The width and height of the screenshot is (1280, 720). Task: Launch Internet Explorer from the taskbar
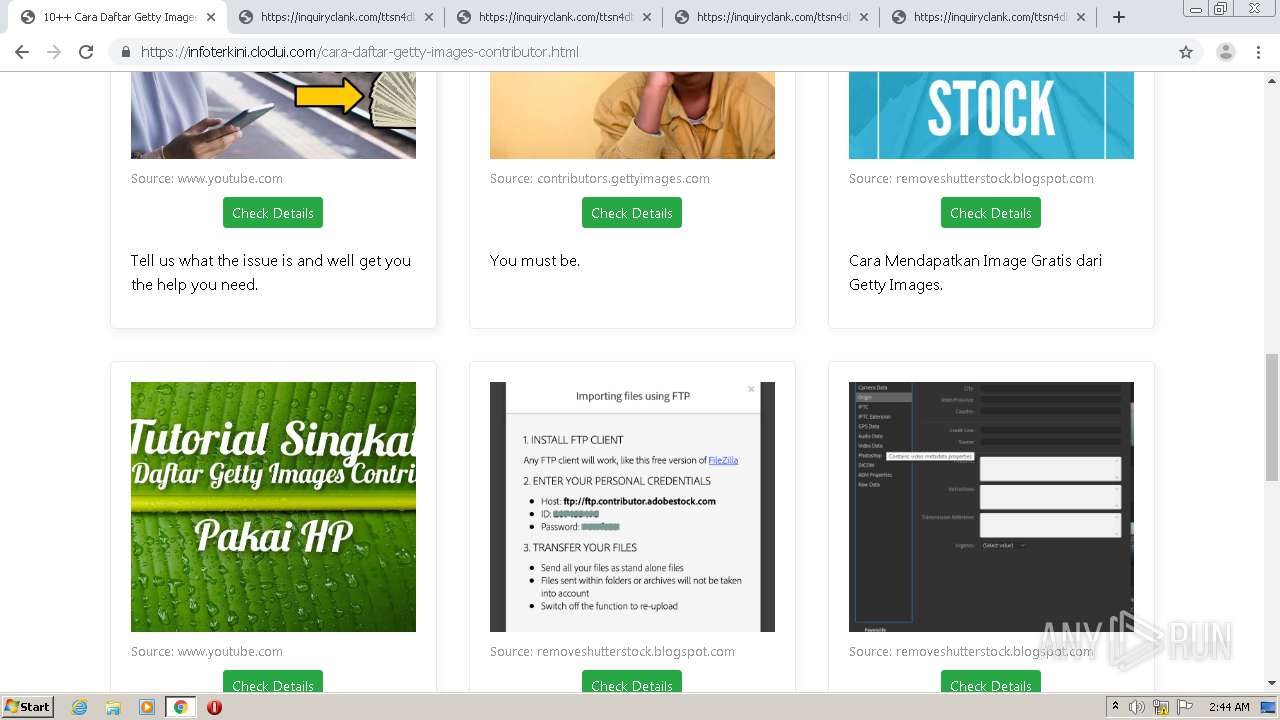[80, 707]
